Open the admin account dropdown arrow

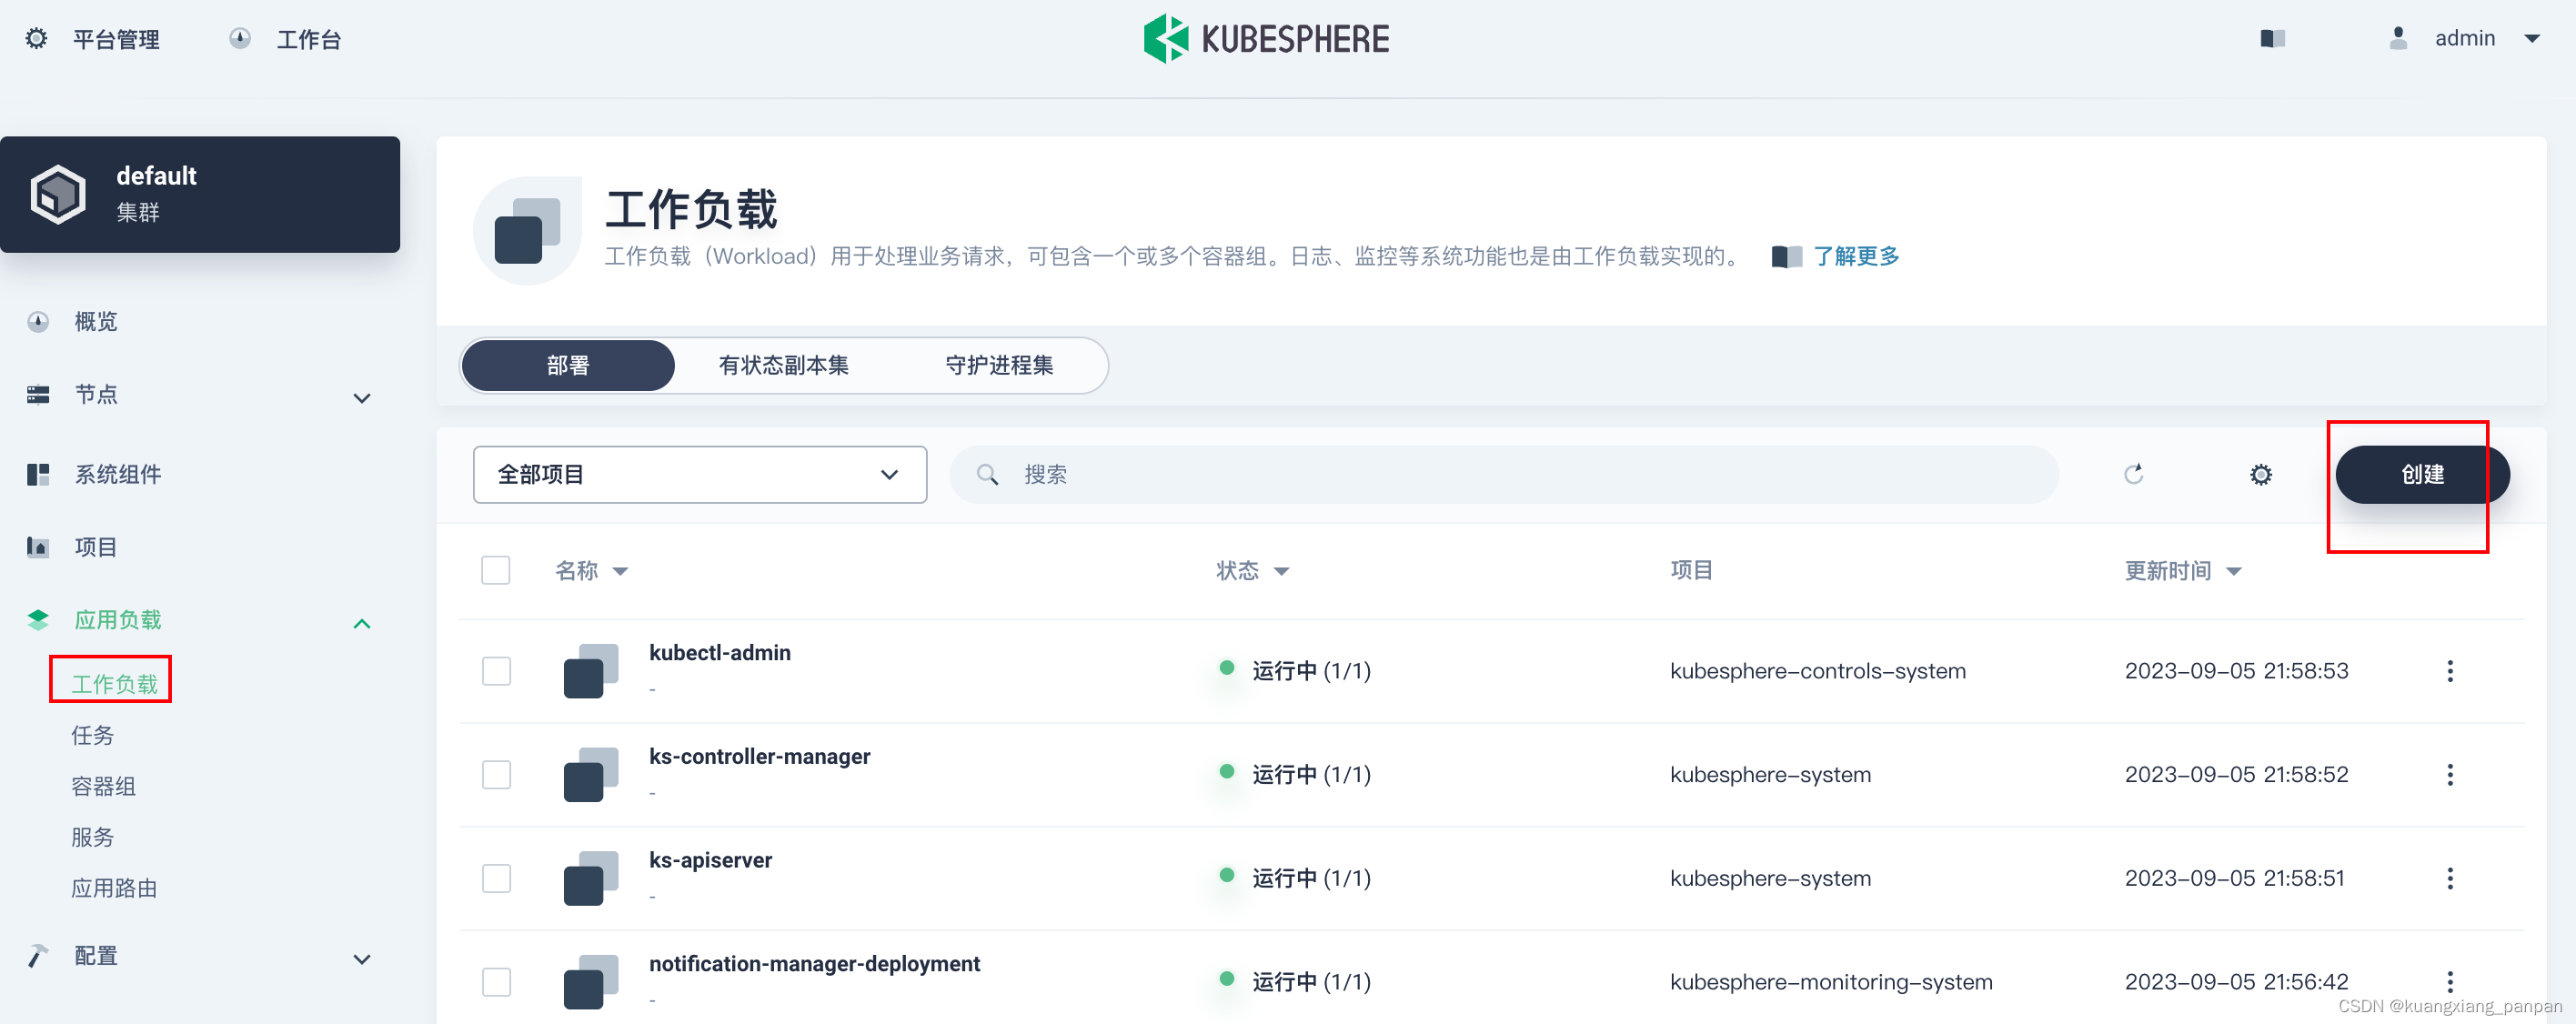[x=2532, y=39]
